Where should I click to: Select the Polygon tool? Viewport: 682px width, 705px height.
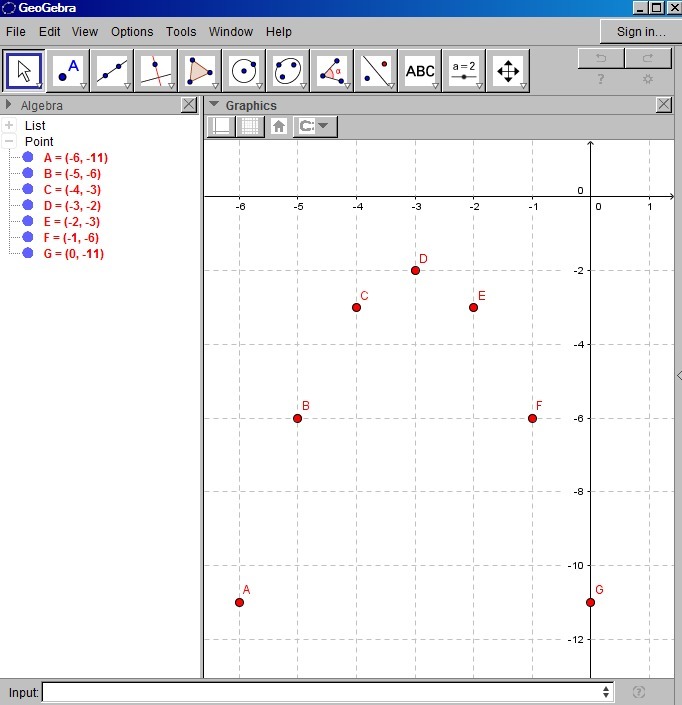point(200,71)
